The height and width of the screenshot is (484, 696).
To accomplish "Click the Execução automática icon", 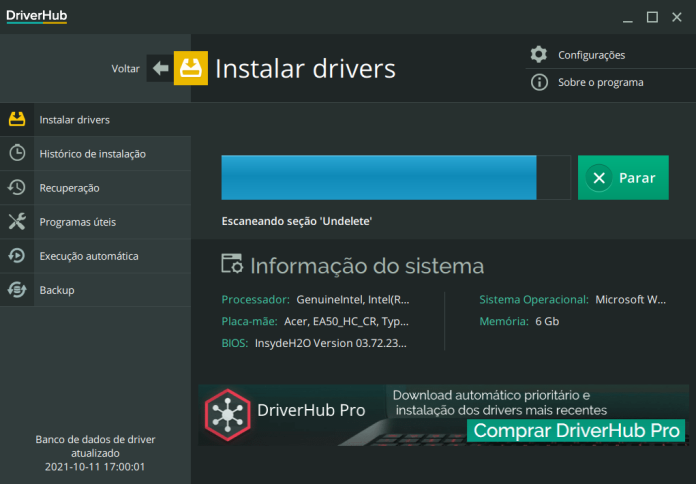I will [x=17, y=256].
